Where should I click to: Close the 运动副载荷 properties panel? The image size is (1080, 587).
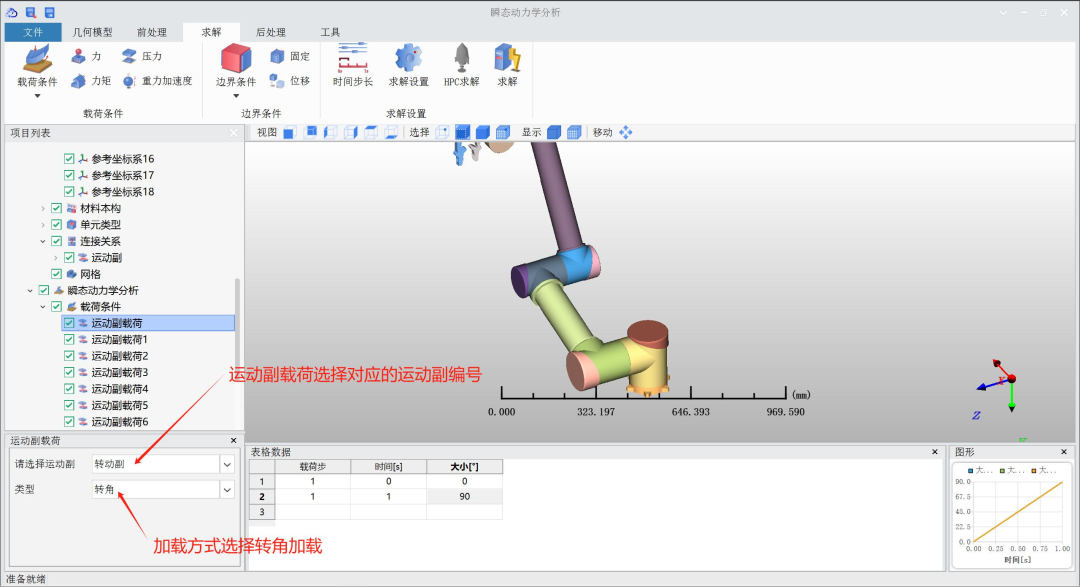point(233,440)
